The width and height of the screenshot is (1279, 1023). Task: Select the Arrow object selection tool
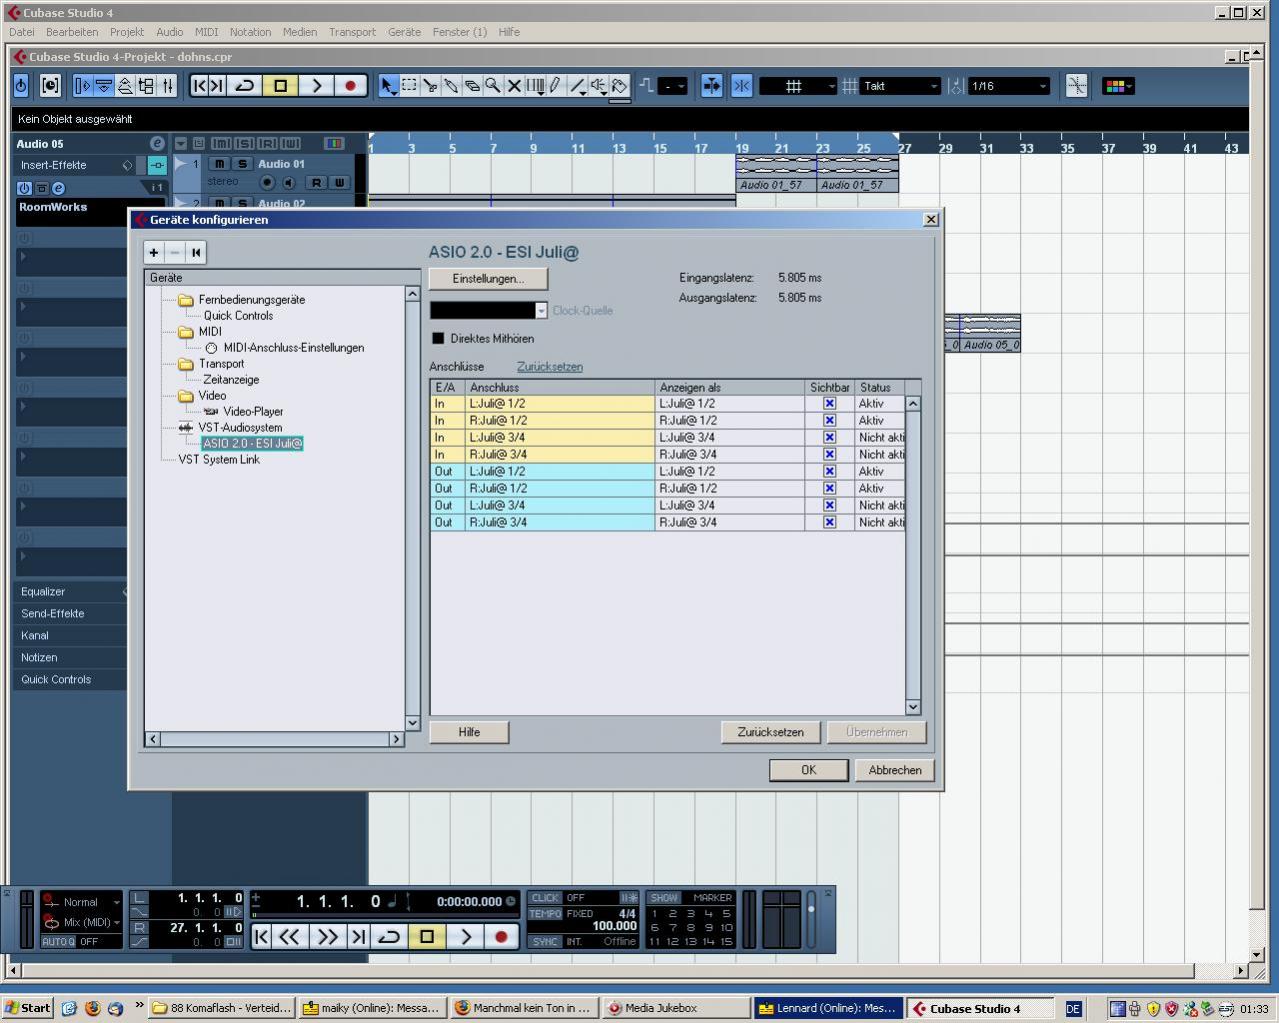389,86
